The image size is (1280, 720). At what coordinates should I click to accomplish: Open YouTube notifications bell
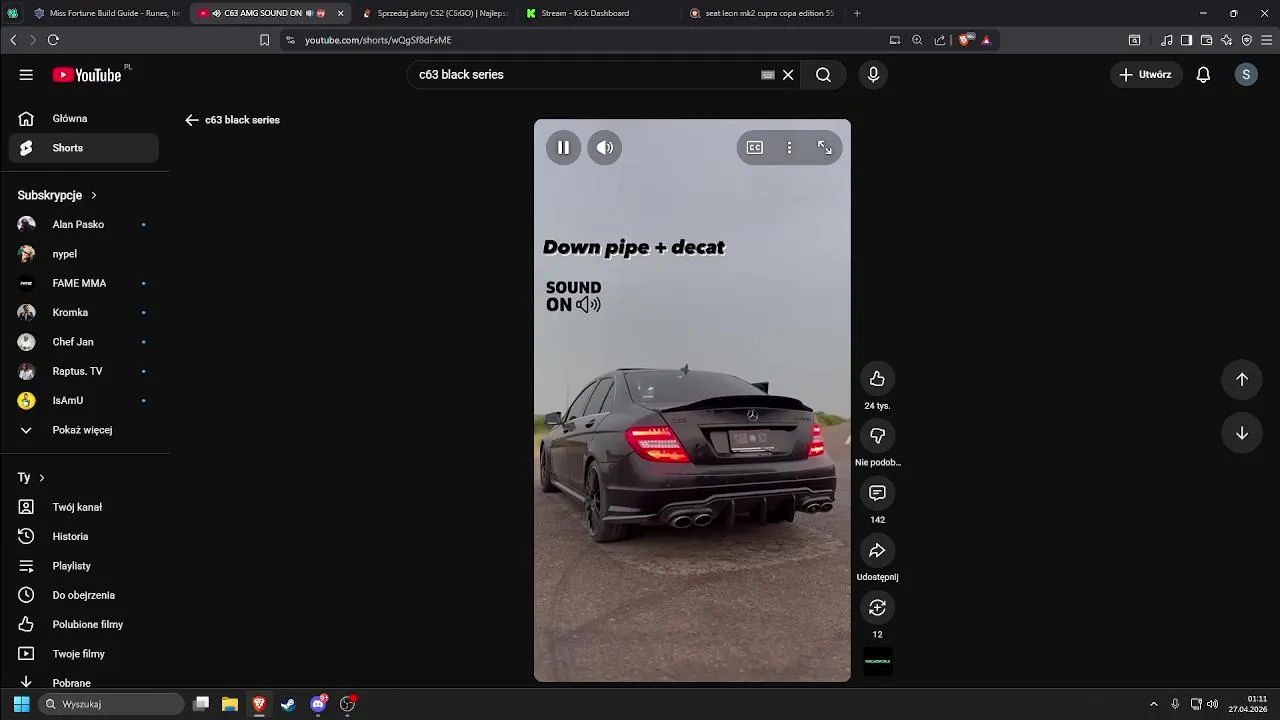tap(1203, 75)
